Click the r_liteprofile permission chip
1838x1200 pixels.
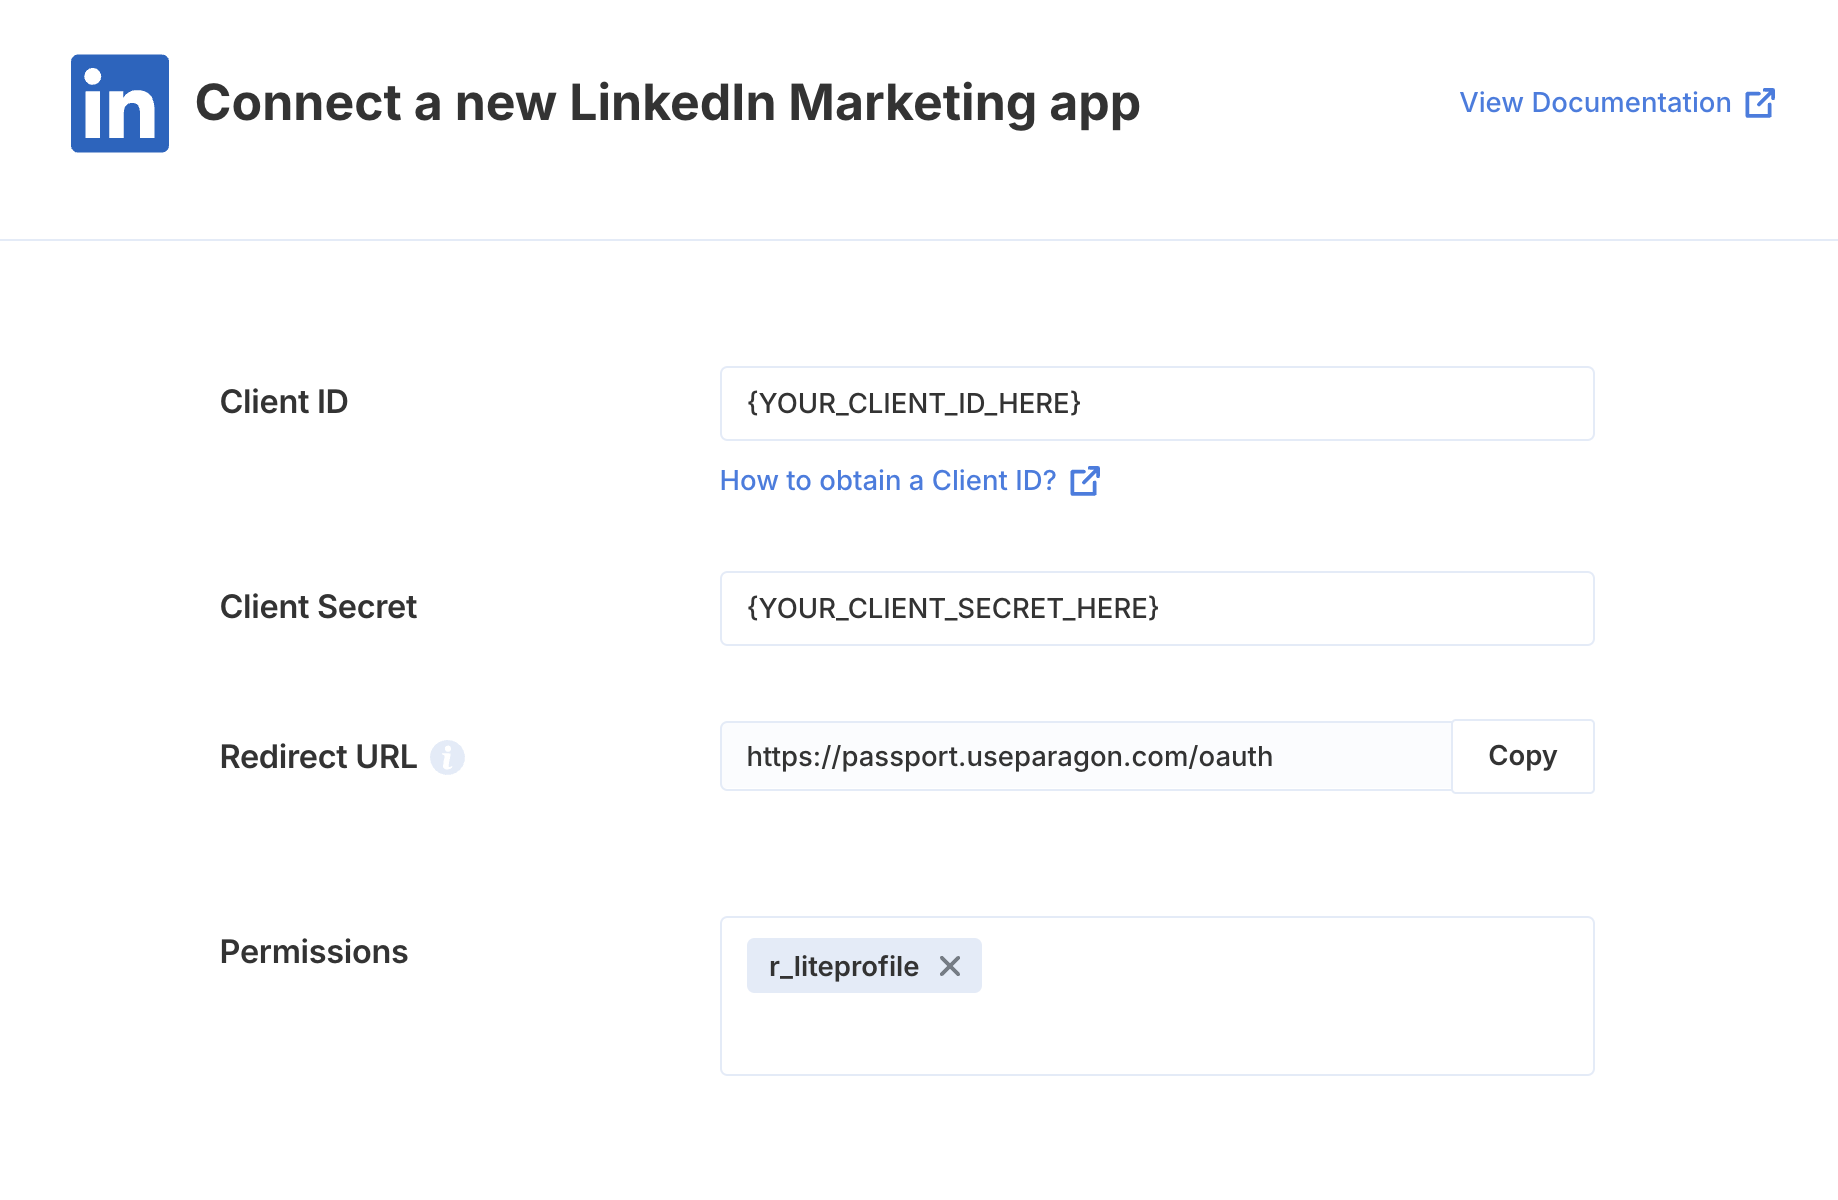click(x=843, y=966)
